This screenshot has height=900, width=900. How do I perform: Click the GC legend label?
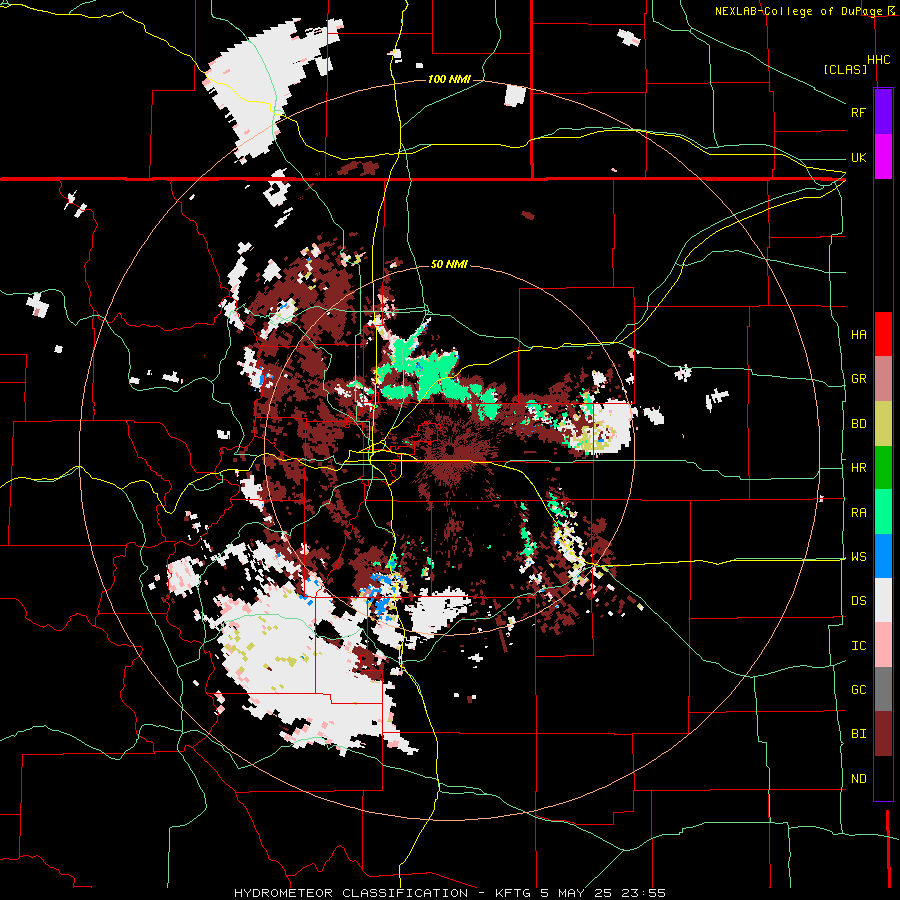tap(858, 689)
